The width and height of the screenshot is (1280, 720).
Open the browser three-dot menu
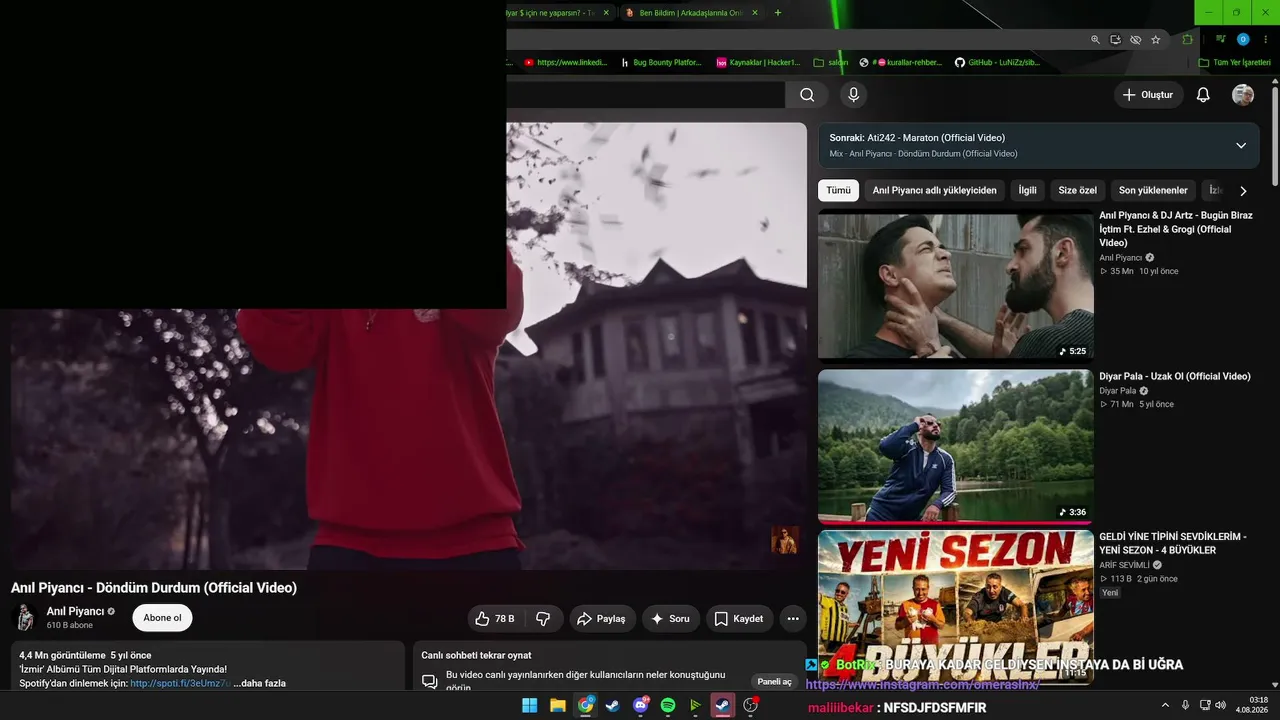[1265, 40]
